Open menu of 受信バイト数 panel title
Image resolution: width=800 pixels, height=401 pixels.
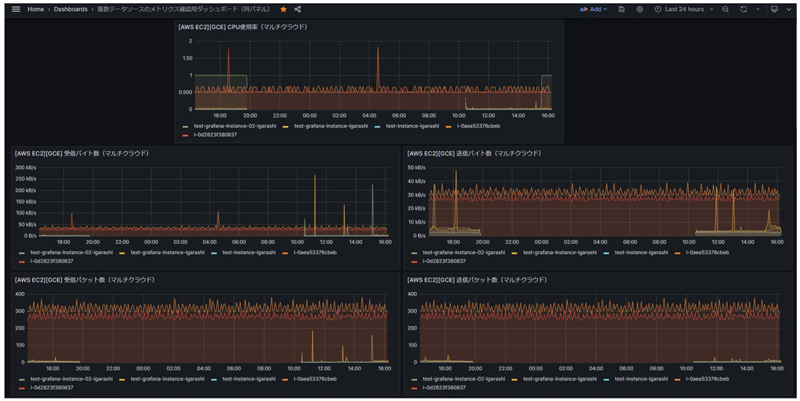(82, 153)
